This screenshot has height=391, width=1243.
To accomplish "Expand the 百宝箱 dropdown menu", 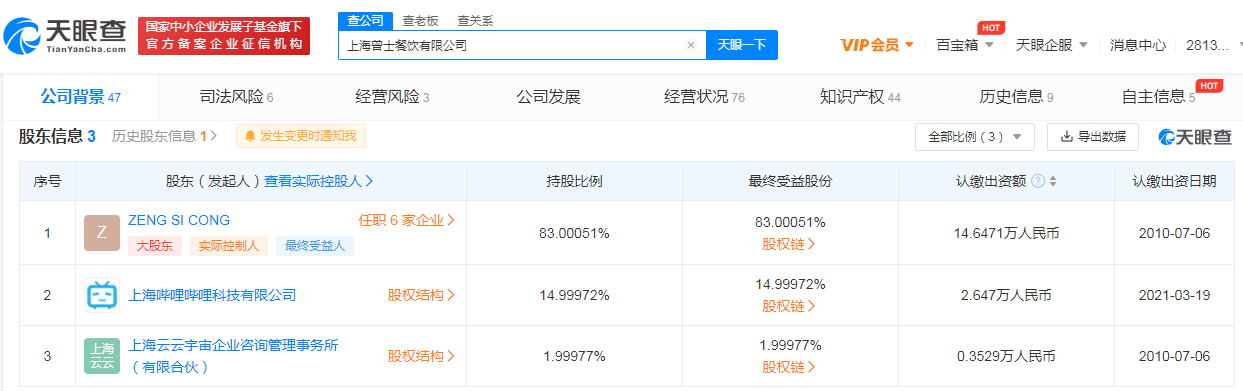I will pyautogui.click(x=964, y=45).
